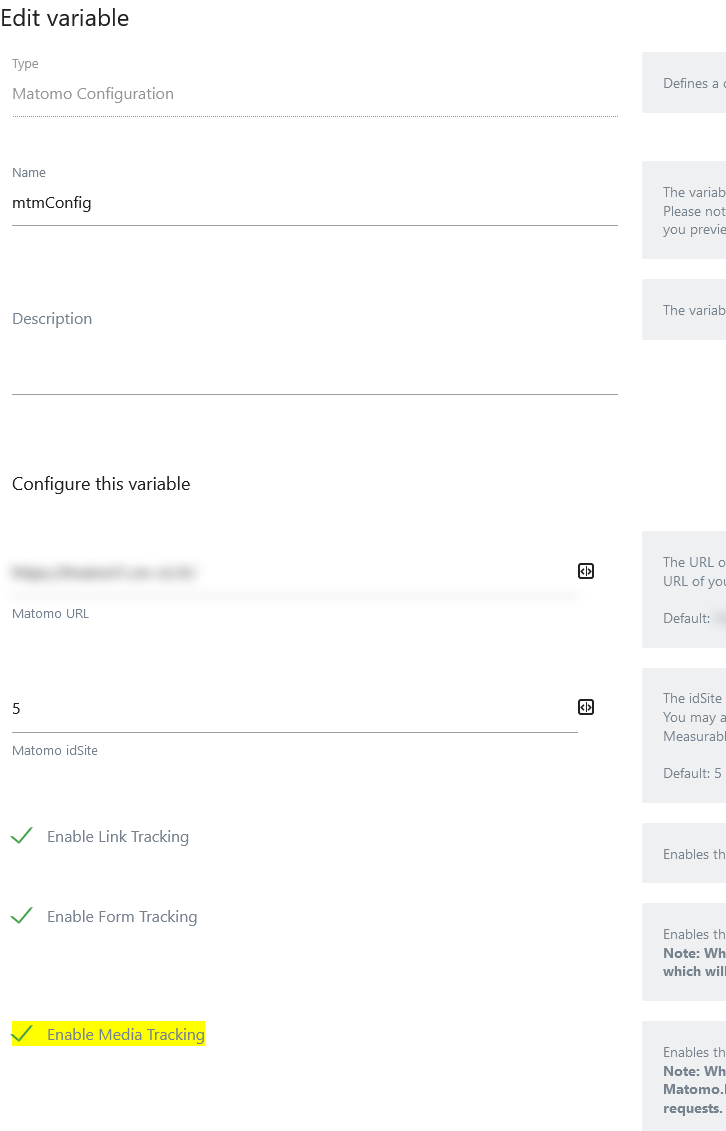The height and width of the screenshot is (1131, 726).
Task: Click the Type field Matomo Configuration
Action: [x=315, y=94]
